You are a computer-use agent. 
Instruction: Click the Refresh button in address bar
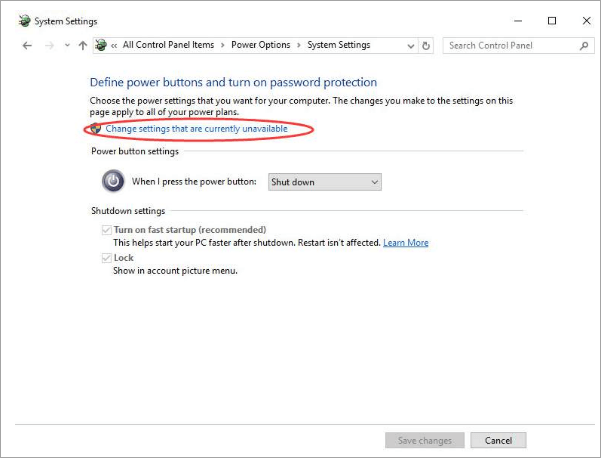tap(427, 45)
